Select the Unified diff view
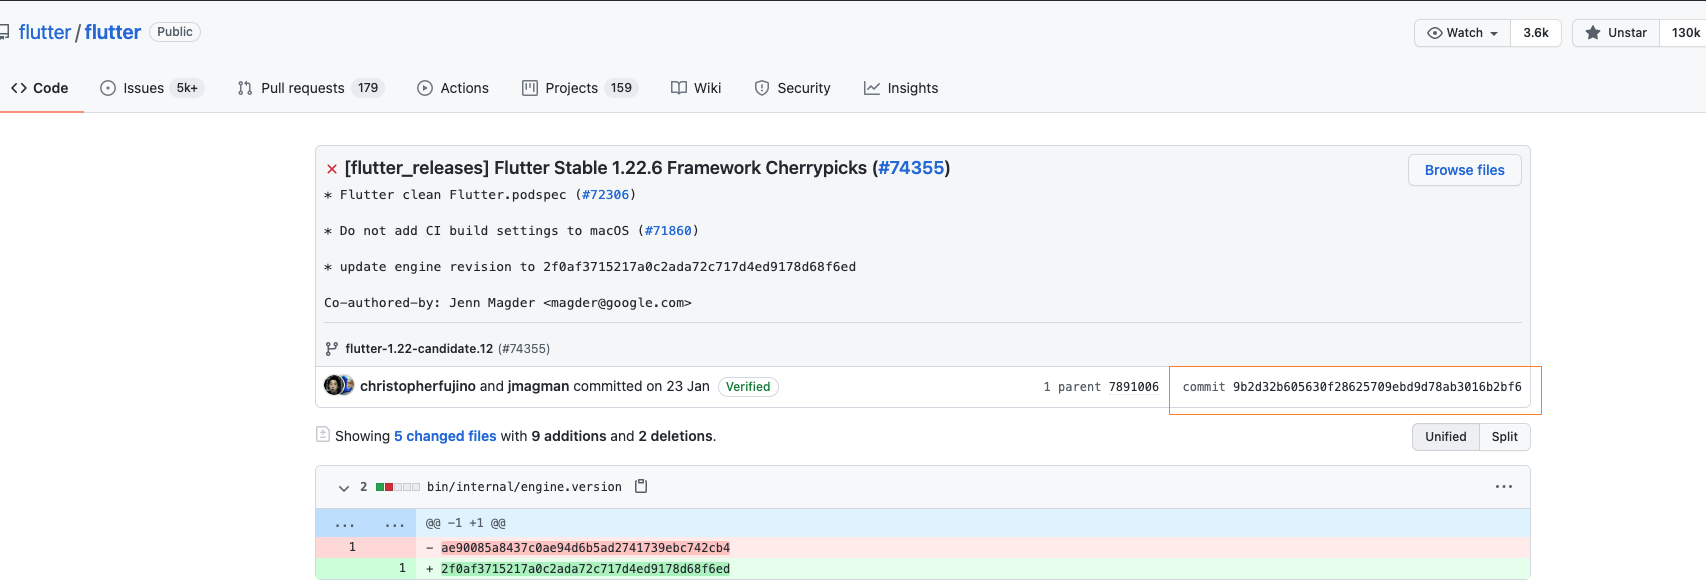This screenshot has height=585, width=1706. click(x=1446, y=437)
